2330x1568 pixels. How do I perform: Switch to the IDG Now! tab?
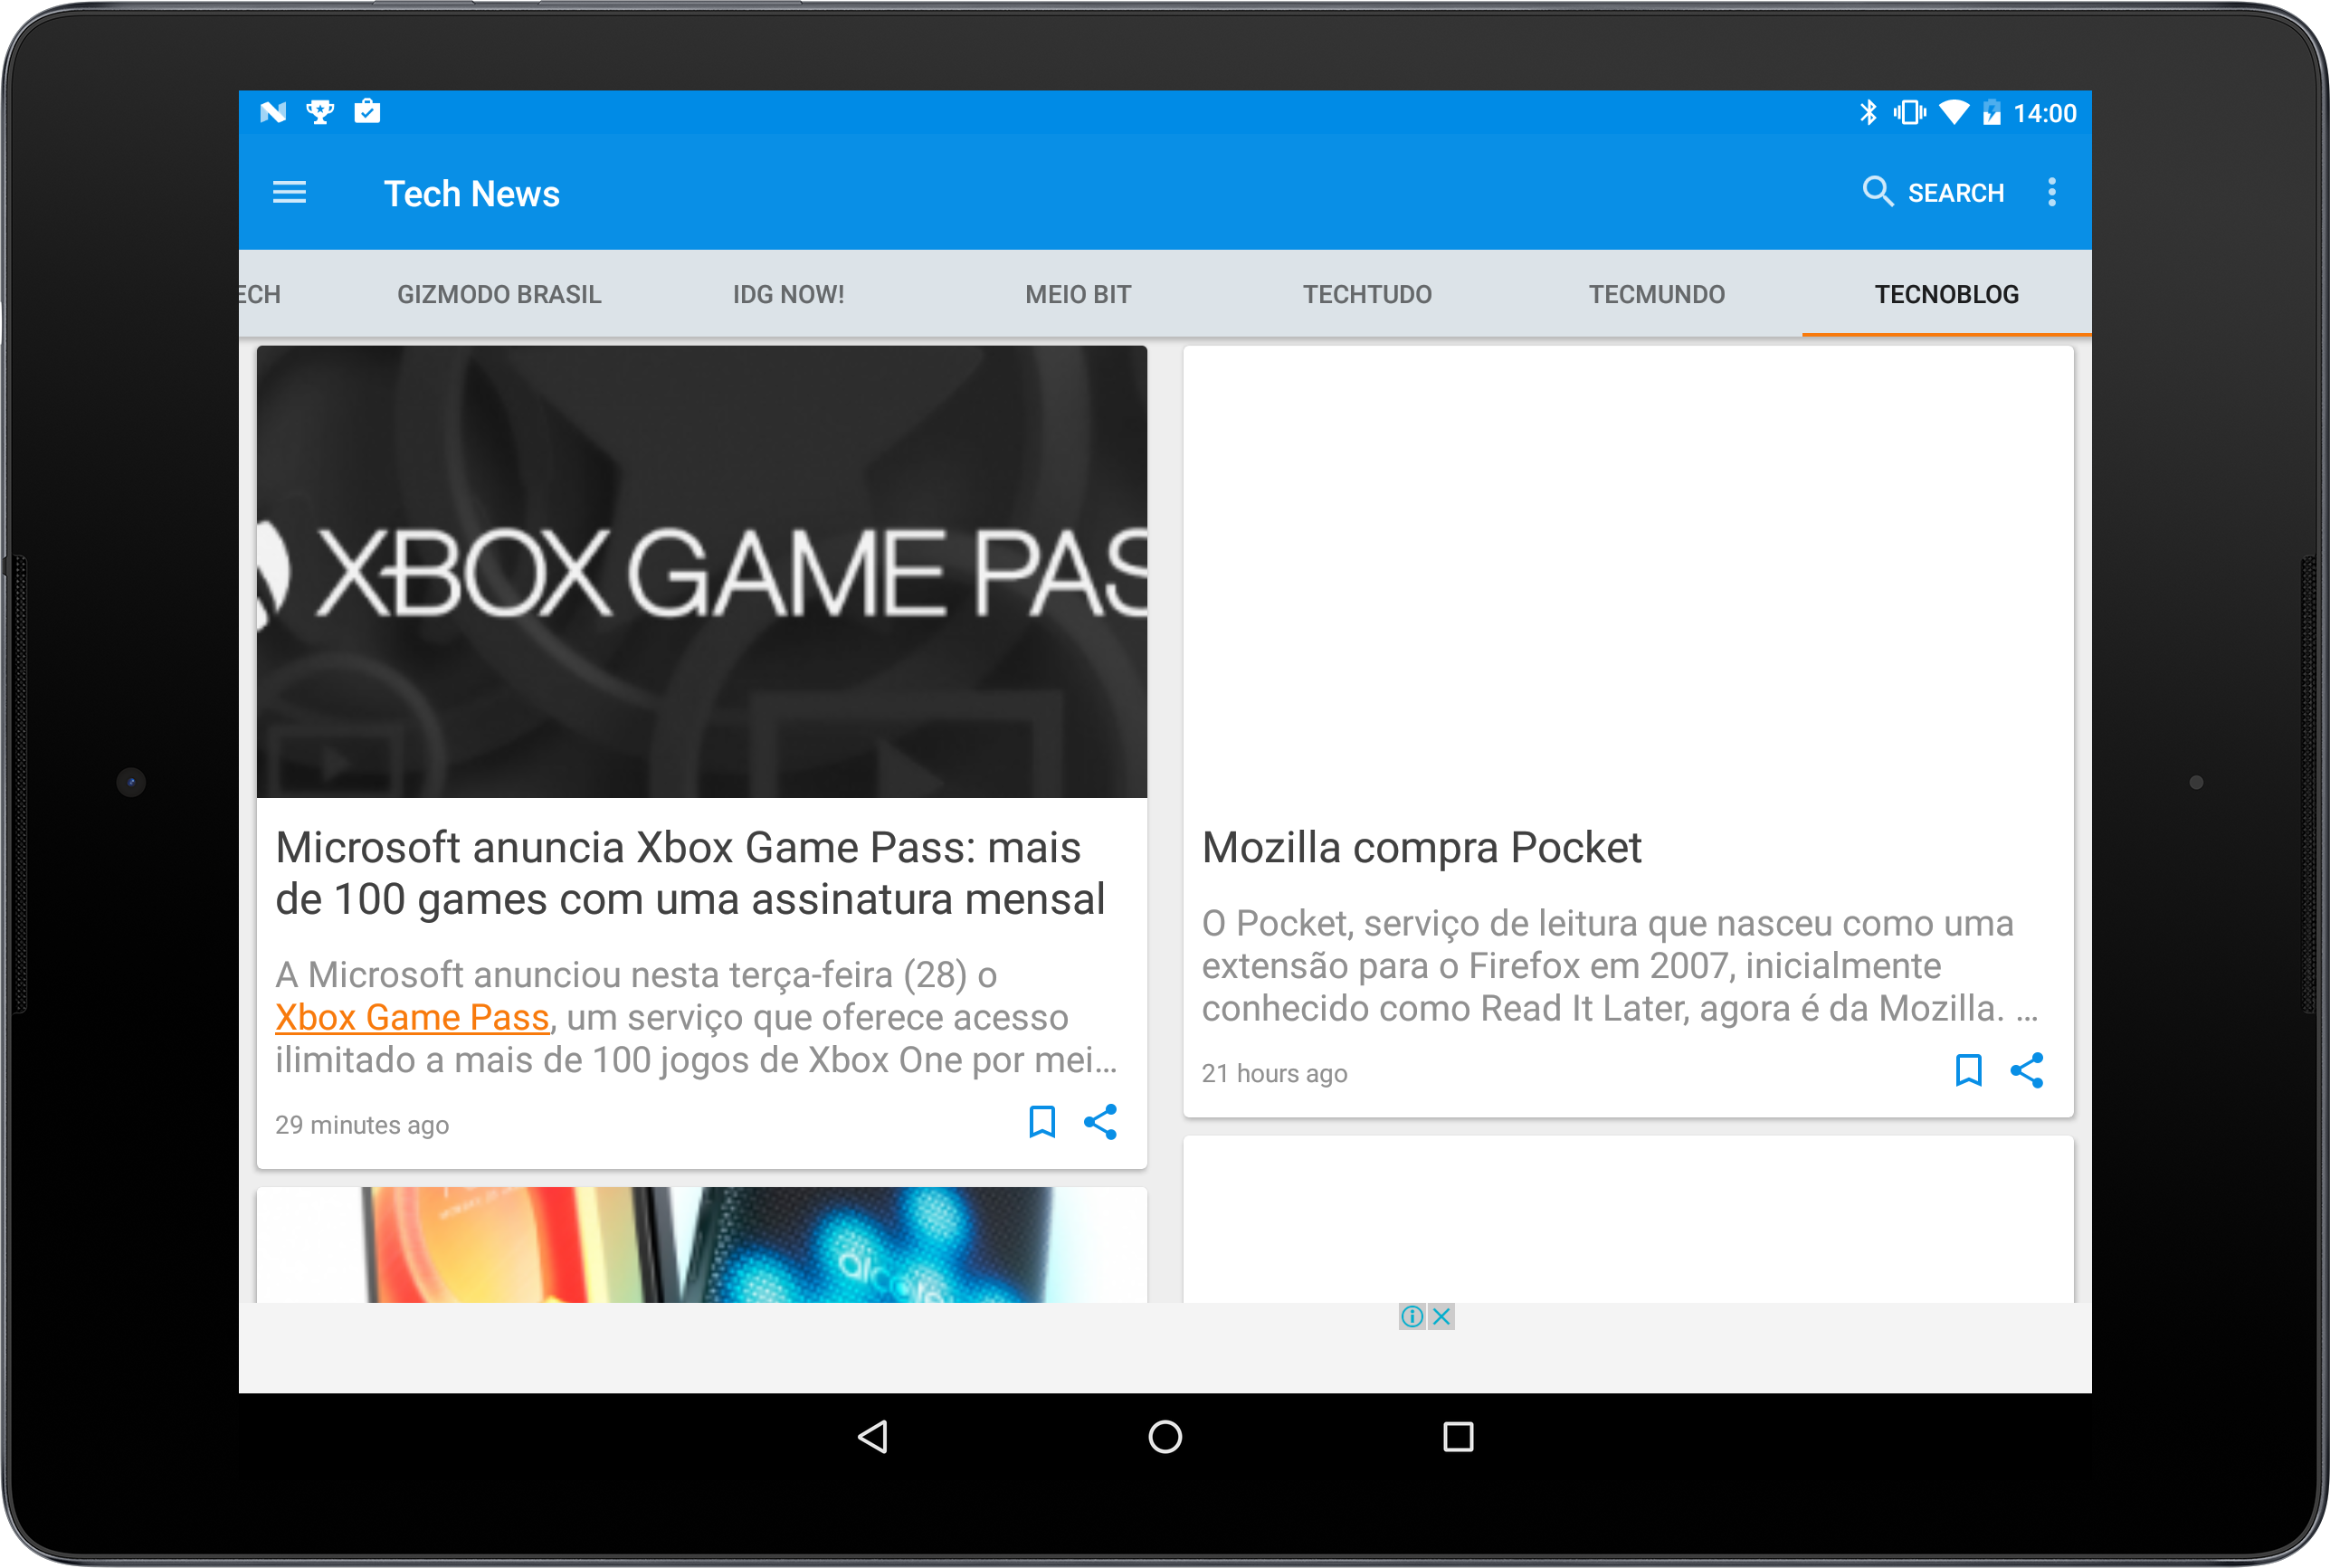(788, 294)
